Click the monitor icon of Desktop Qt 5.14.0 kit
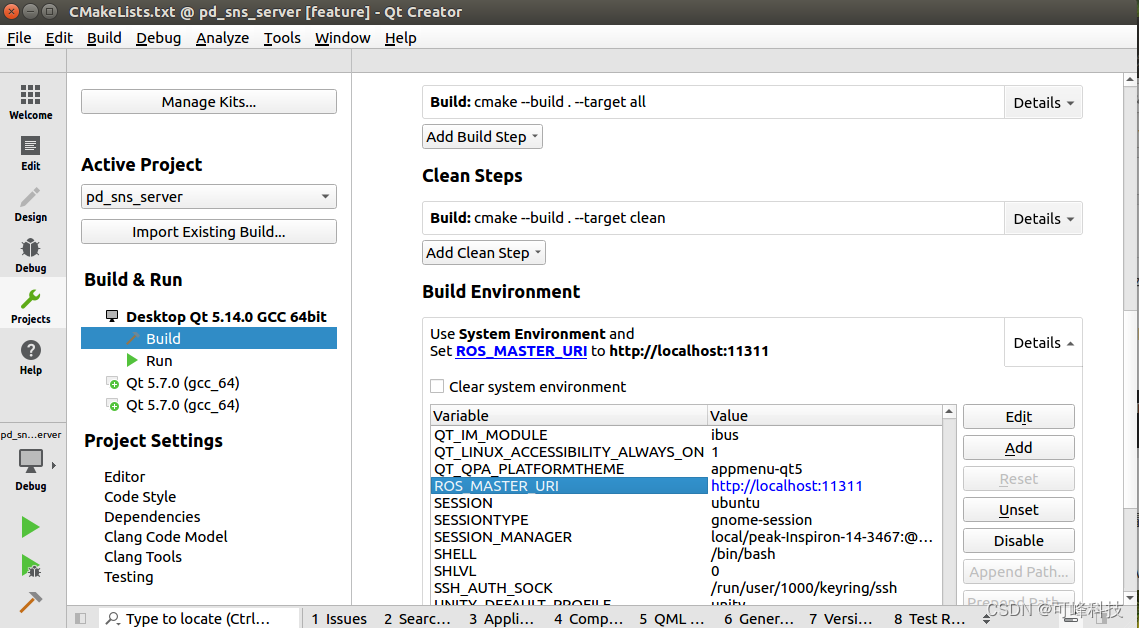This screenshot has height=628, width=1139. tap(112, 317)
